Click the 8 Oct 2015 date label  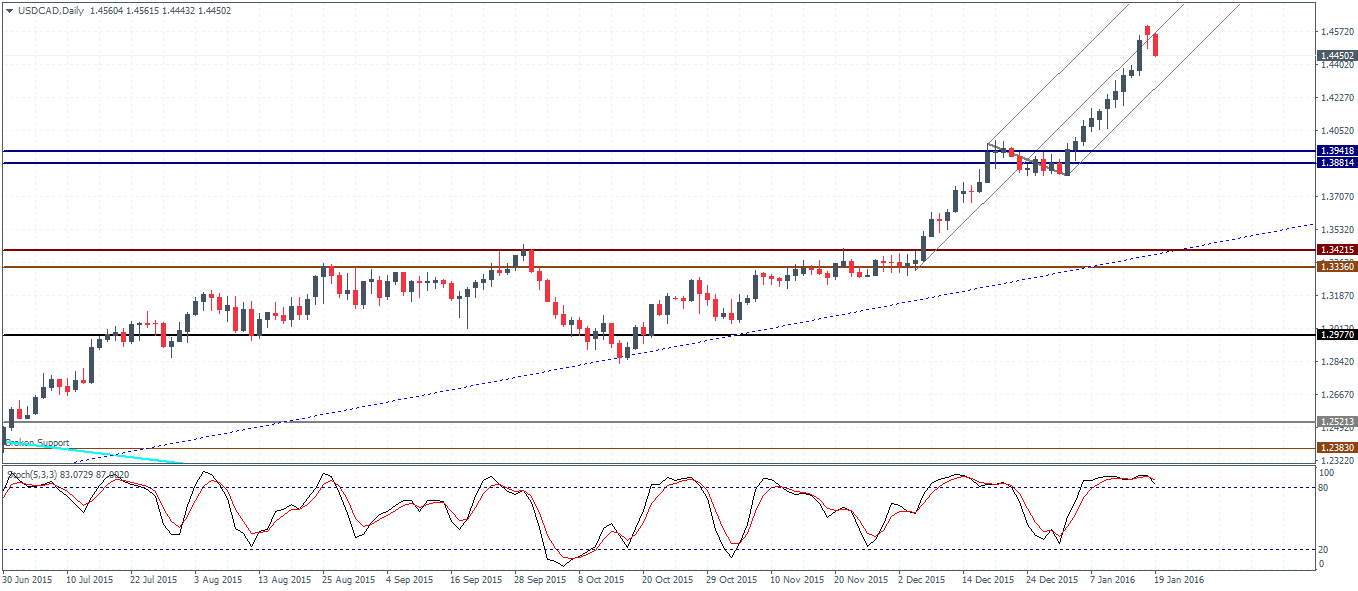tap(602, 579)
